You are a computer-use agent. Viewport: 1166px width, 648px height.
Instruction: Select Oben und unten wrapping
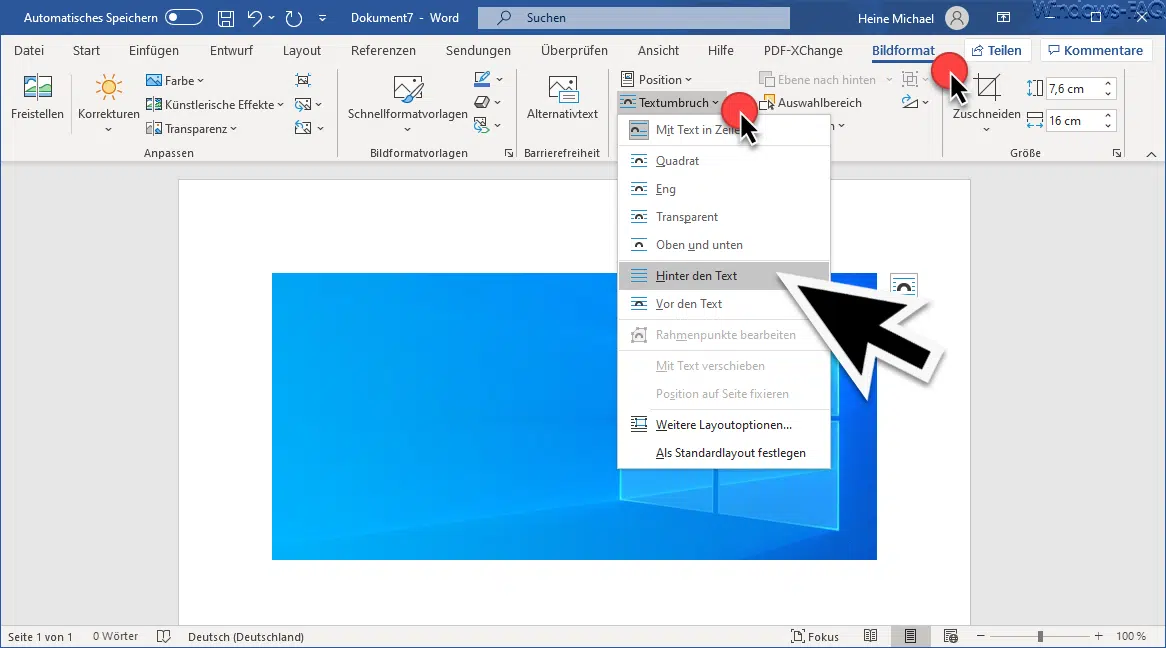coord(724,245)
